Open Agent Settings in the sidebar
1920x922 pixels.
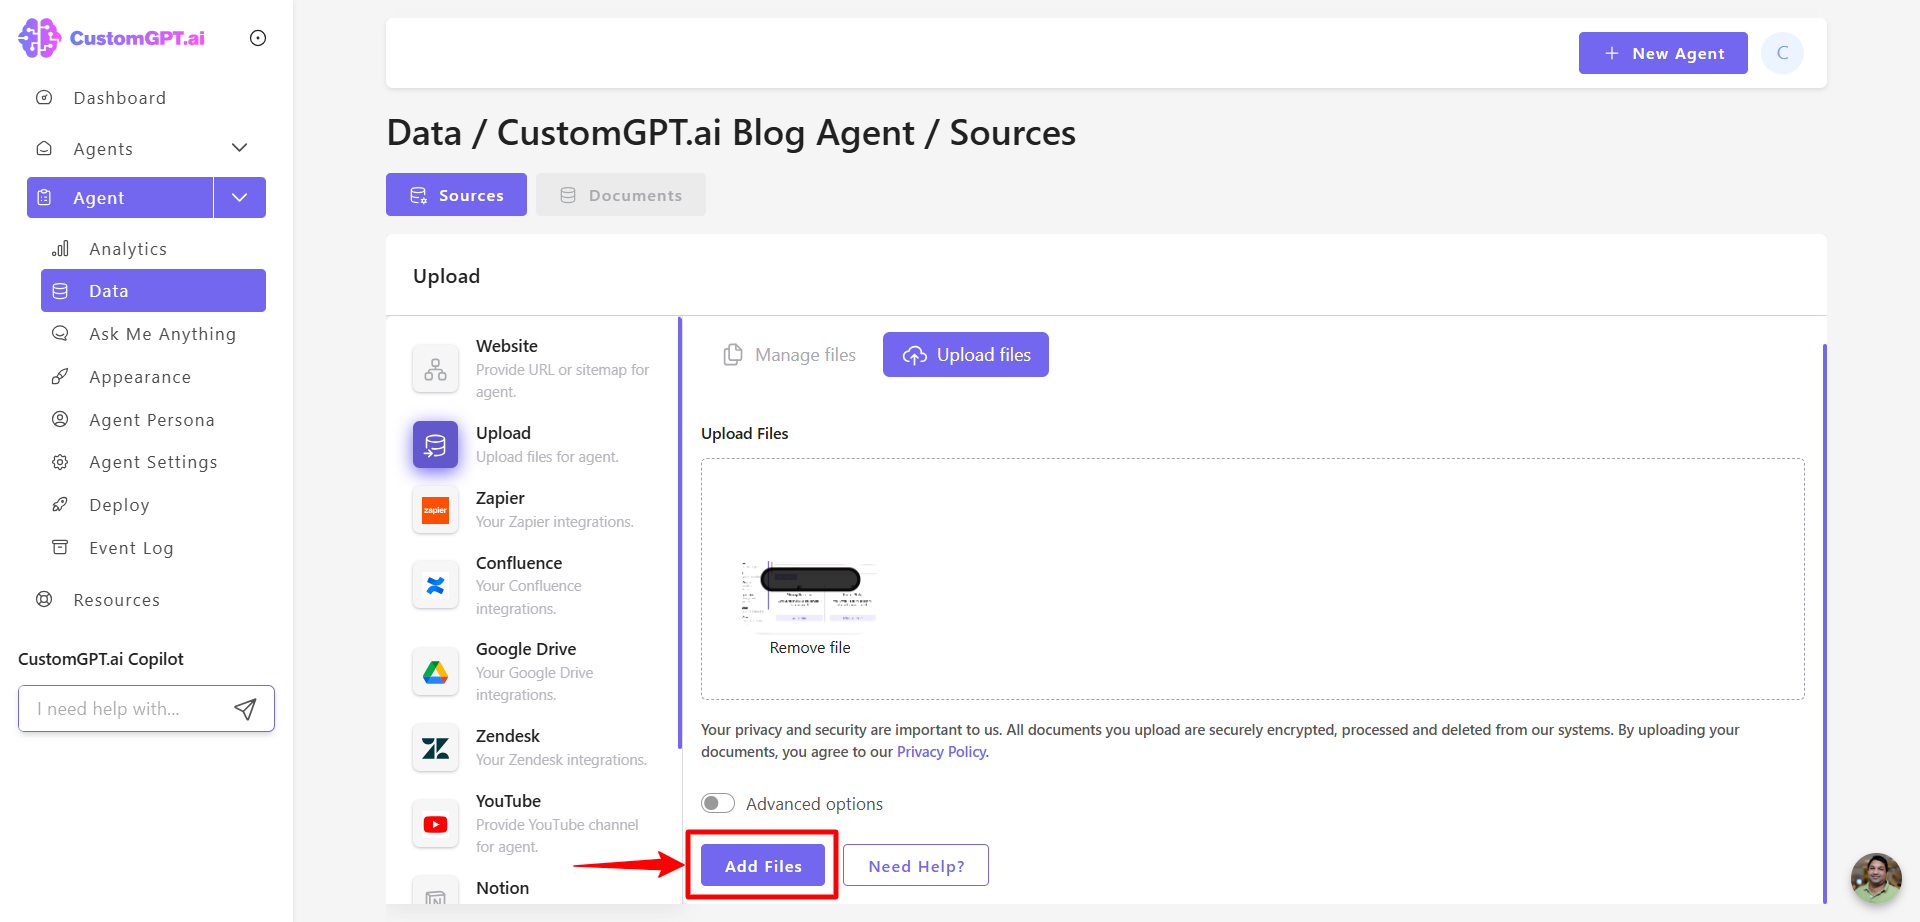[153, 462]
